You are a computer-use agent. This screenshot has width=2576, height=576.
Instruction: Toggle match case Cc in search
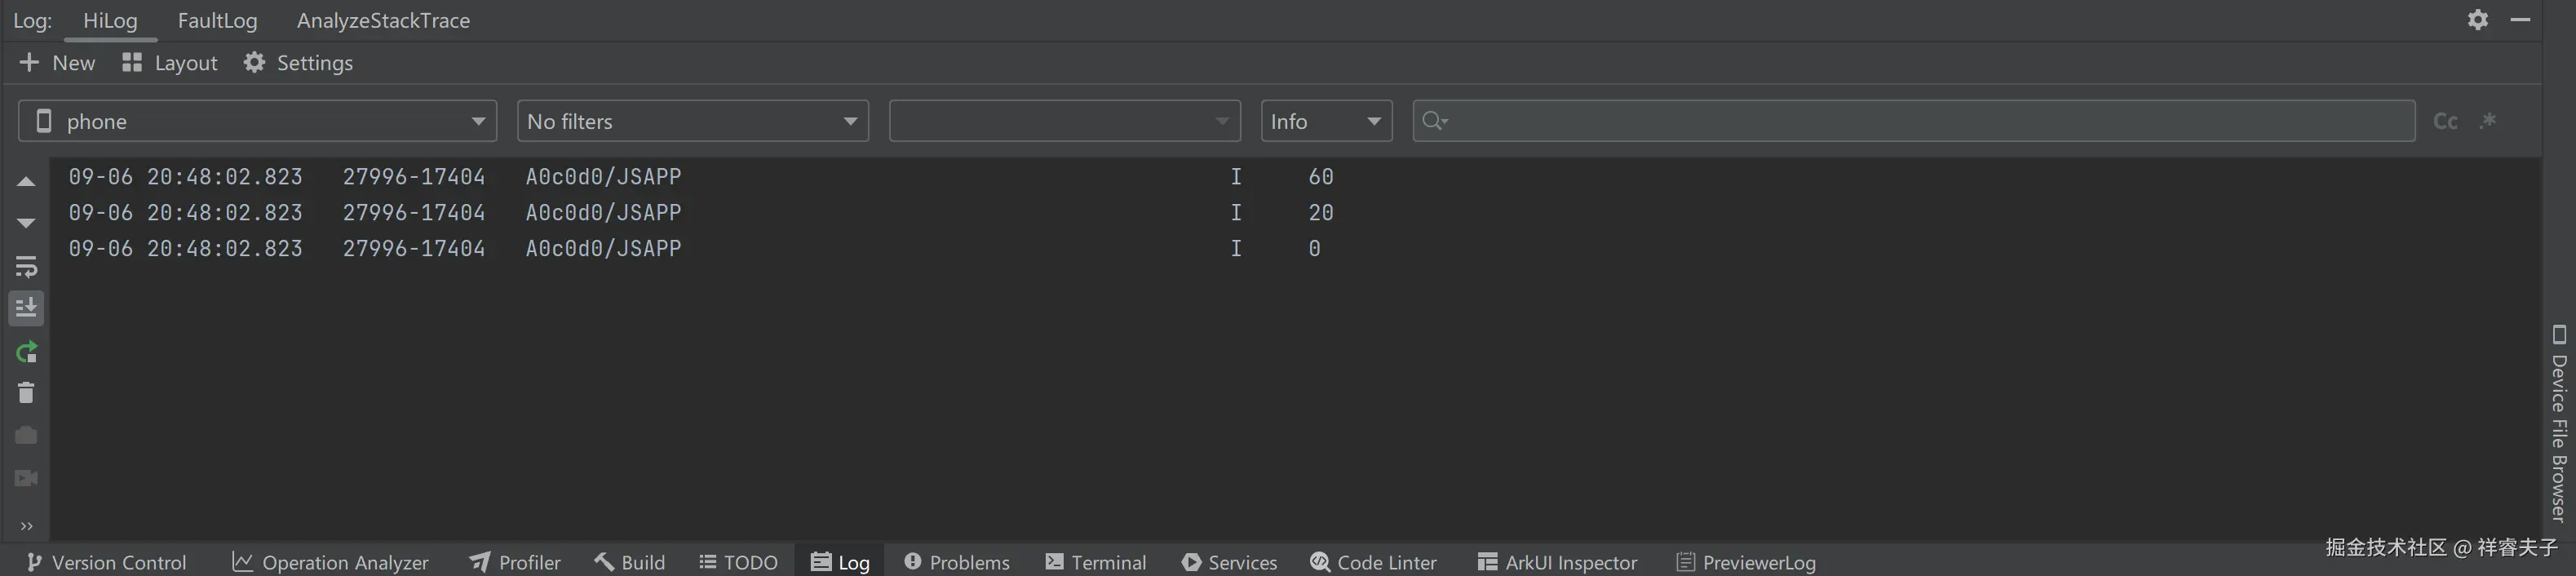click(2445, 121)
